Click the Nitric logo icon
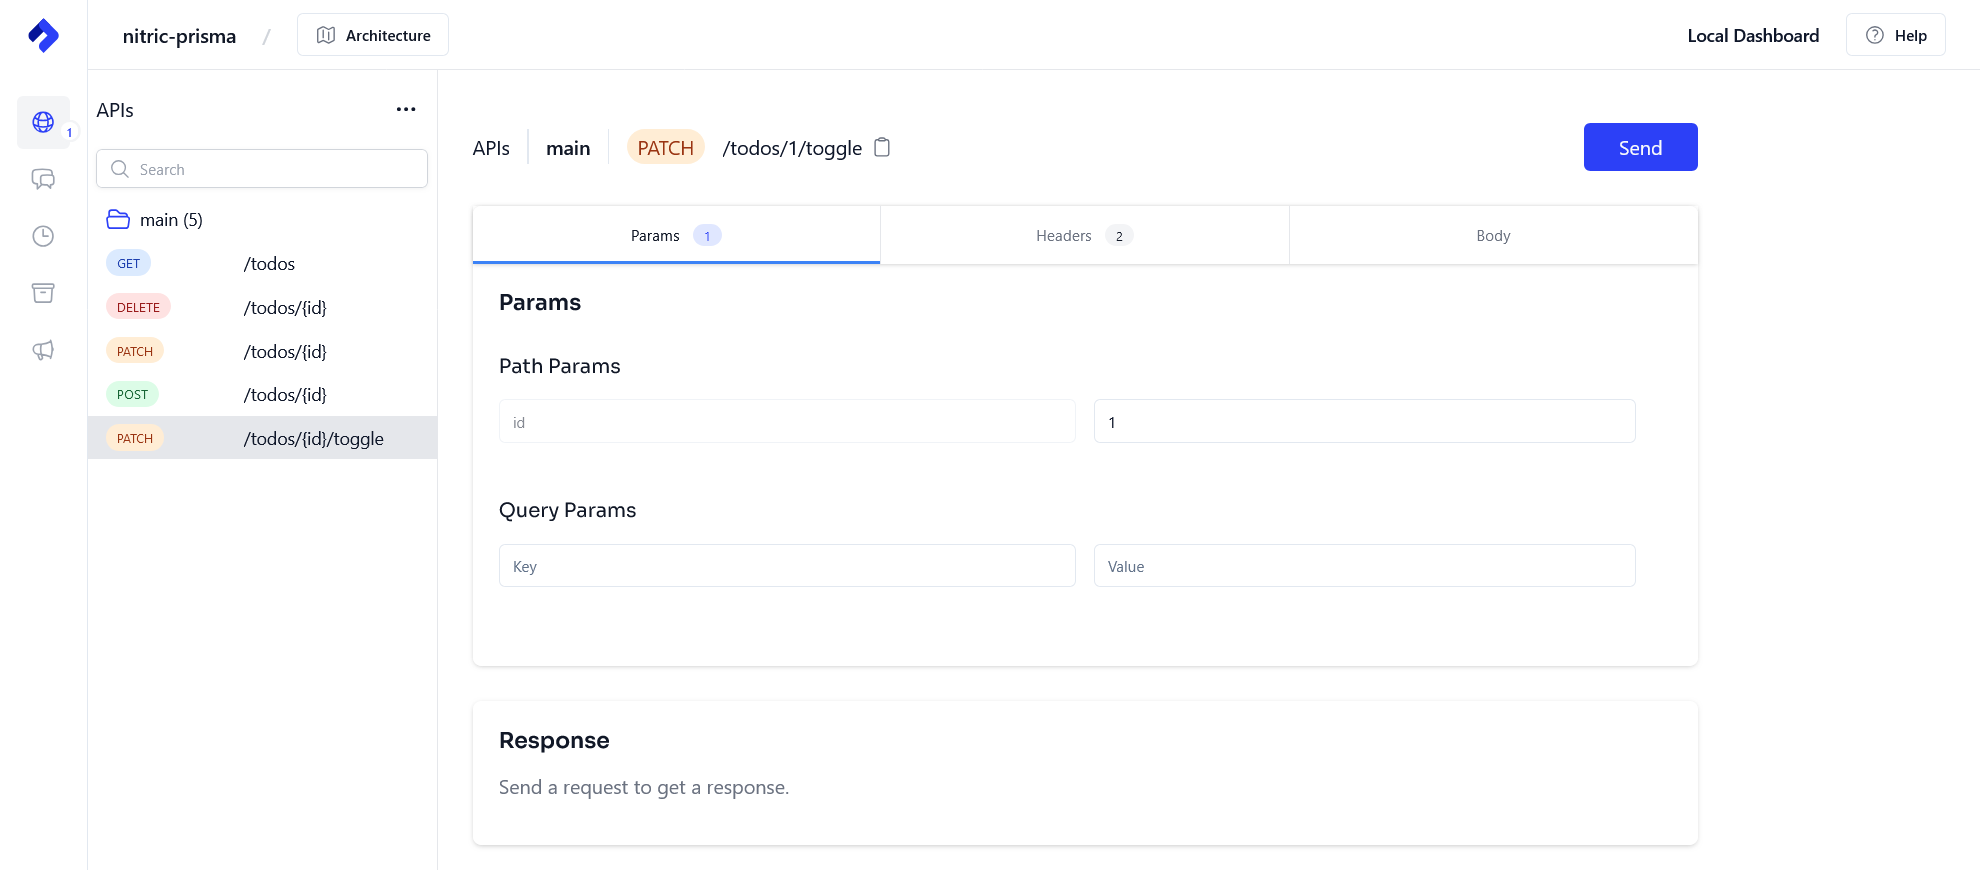The width and height of the screenshot is (1980, 870). point(43,35)
